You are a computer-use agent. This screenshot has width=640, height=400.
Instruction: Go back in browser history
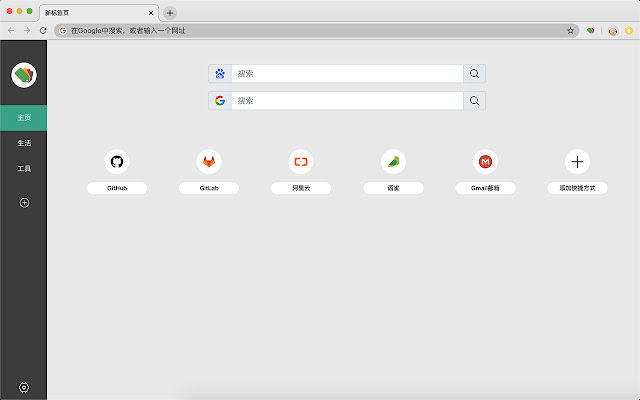[x=11, y=31]
